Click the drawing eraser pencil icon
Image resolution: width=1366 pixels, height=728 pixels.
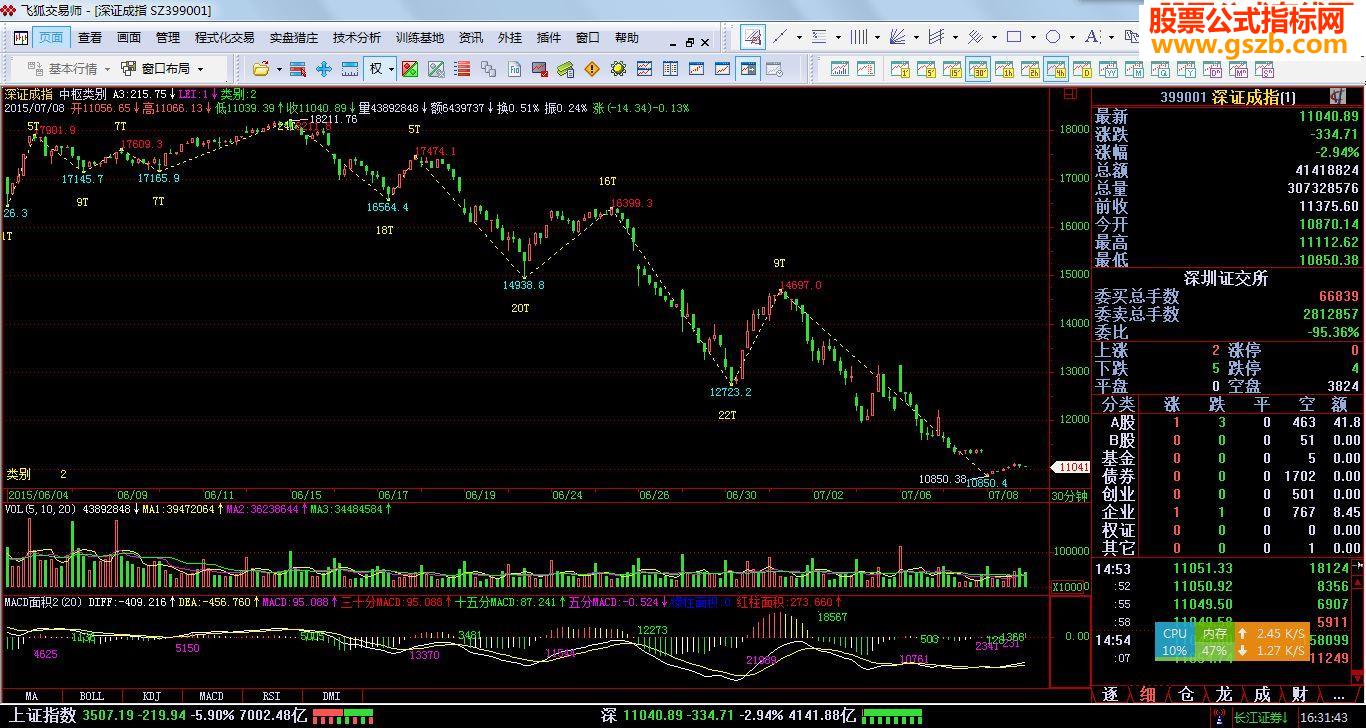tap(753, 37)
